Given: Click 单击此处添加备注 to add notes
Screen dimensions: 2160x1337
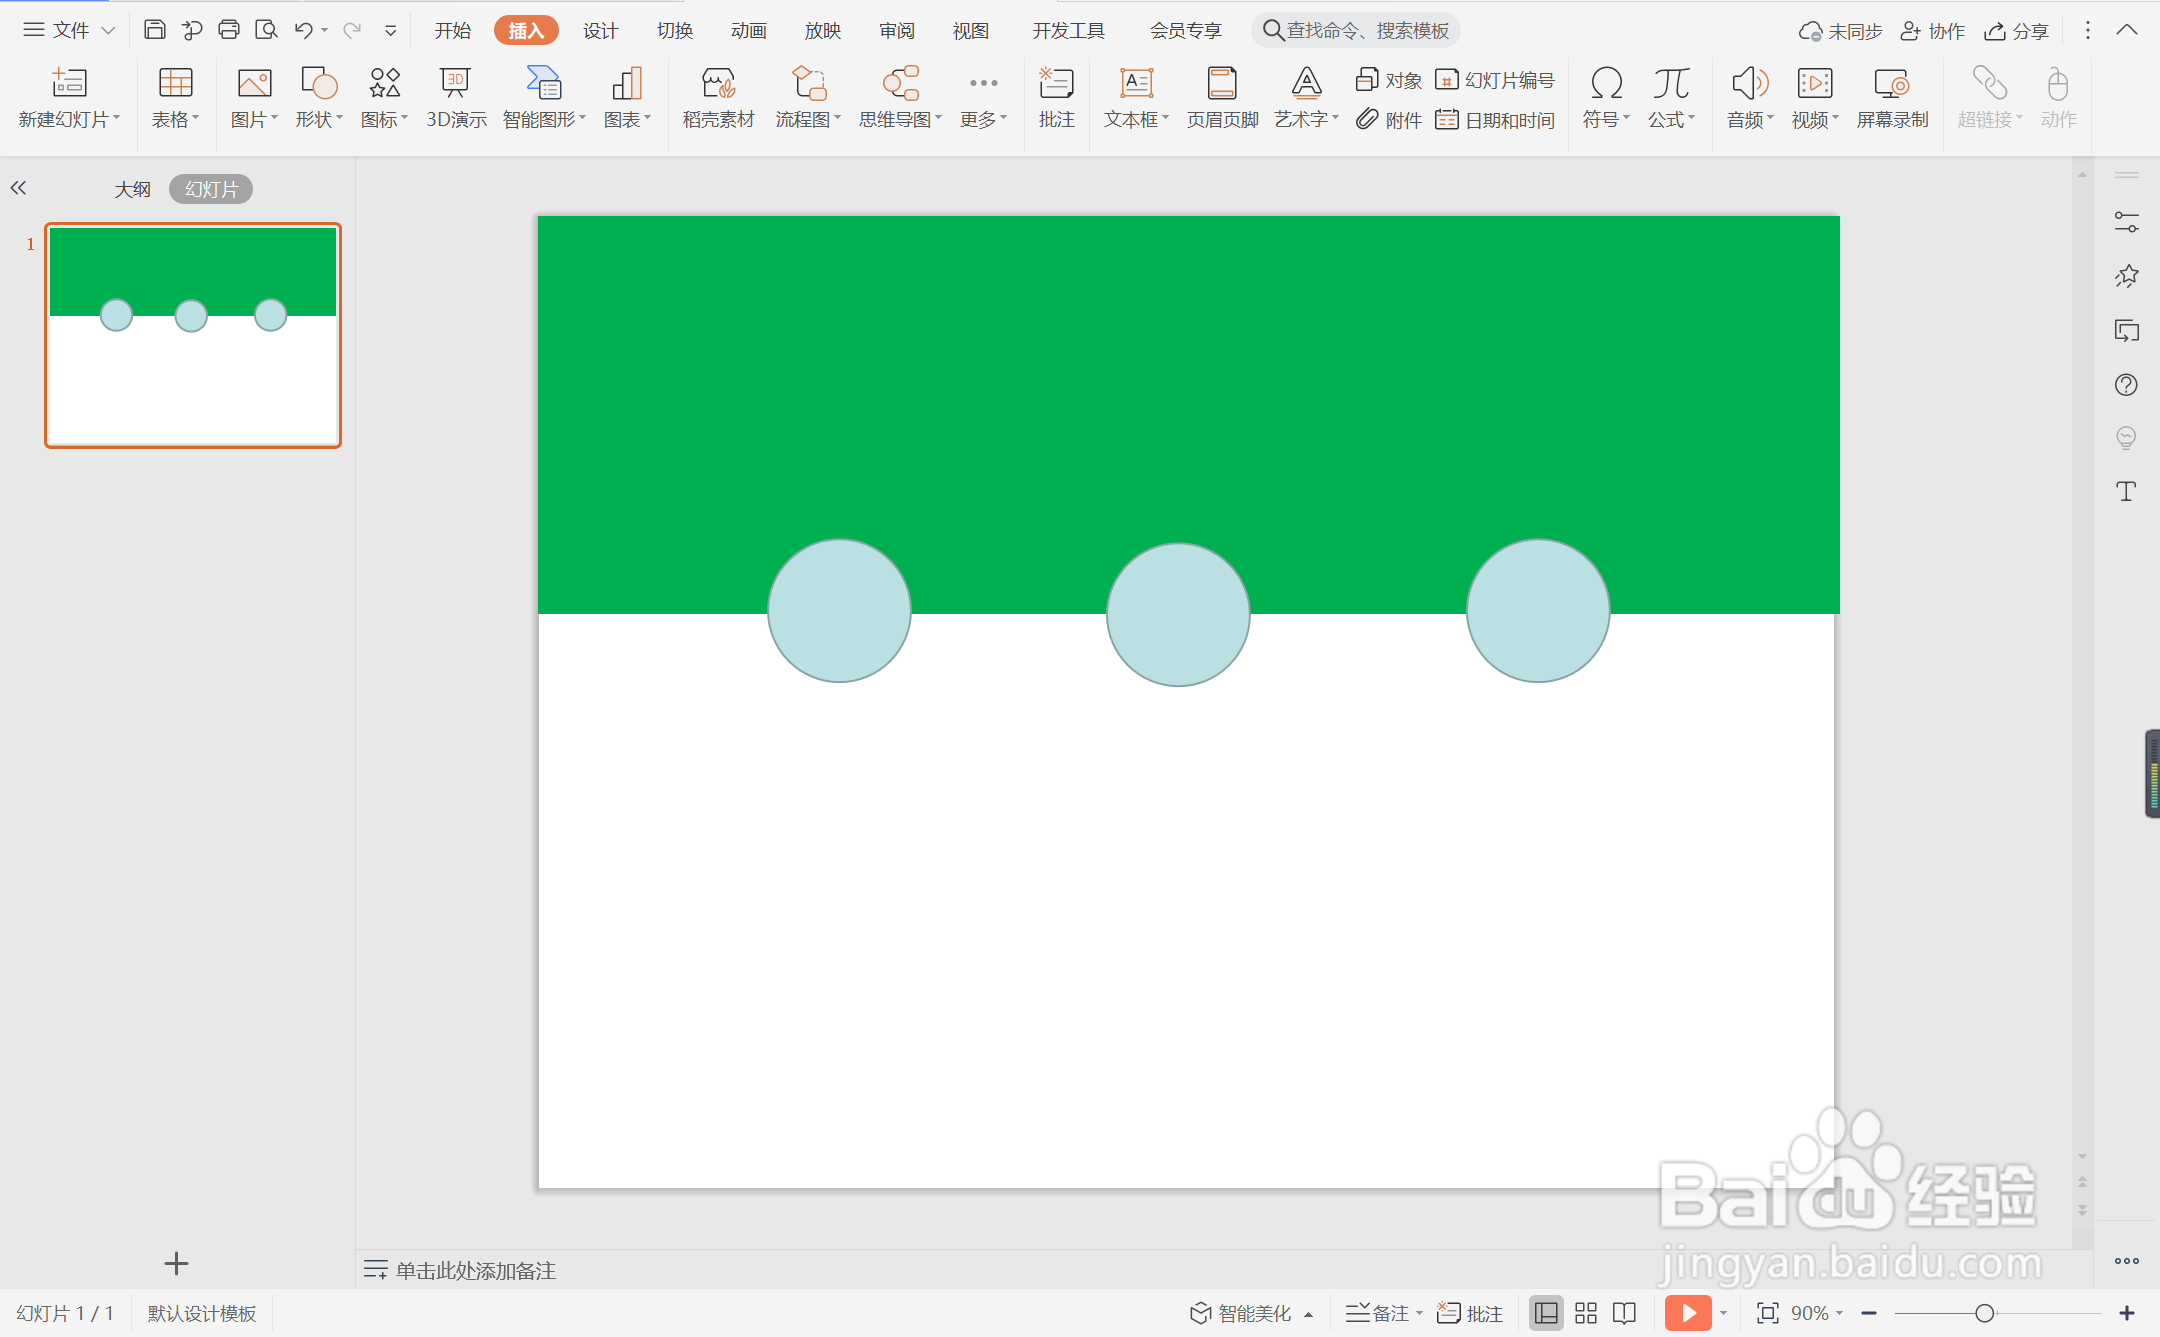Looking at the screenshot, I should [x=475, y=1270].
